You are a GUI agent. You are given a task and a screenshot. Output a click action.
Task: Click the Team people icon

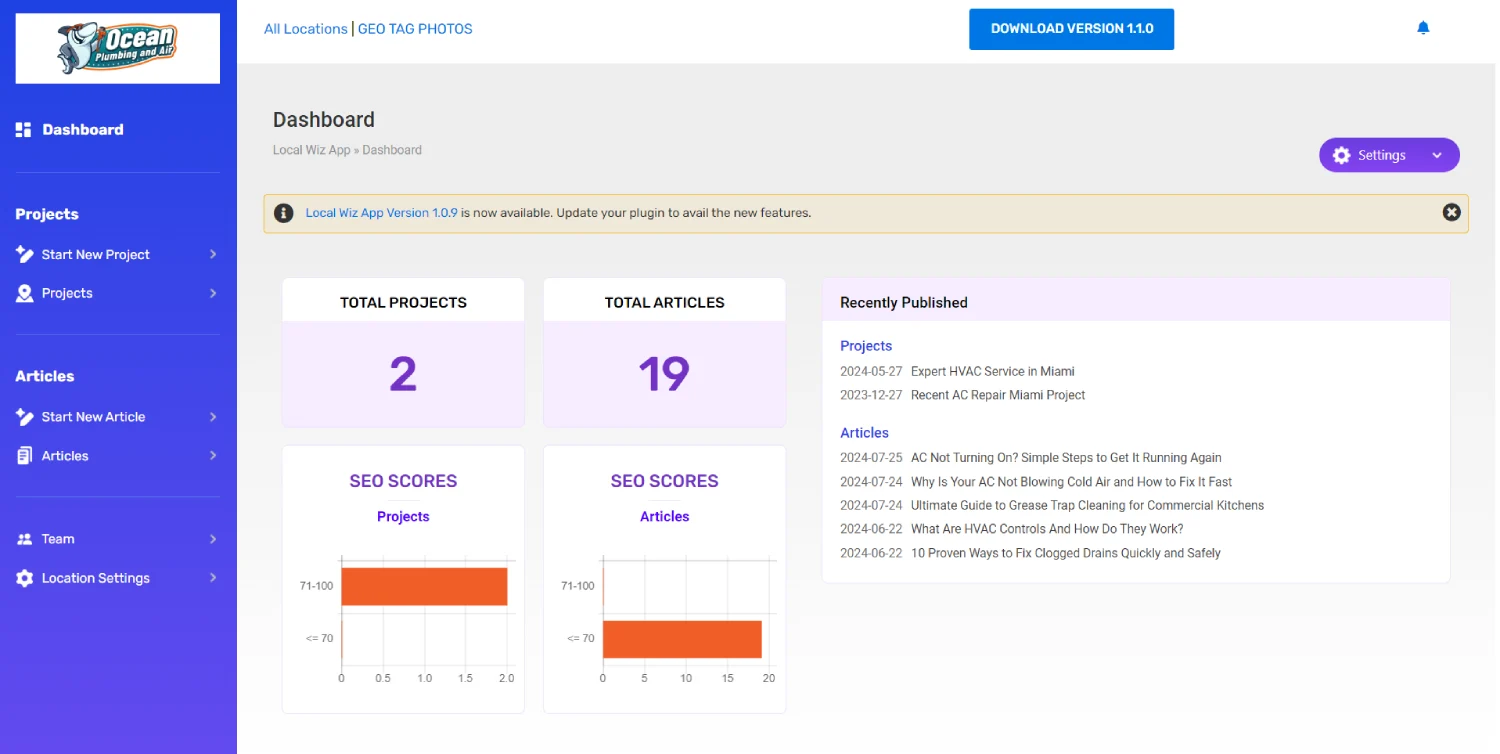(24, 539)
